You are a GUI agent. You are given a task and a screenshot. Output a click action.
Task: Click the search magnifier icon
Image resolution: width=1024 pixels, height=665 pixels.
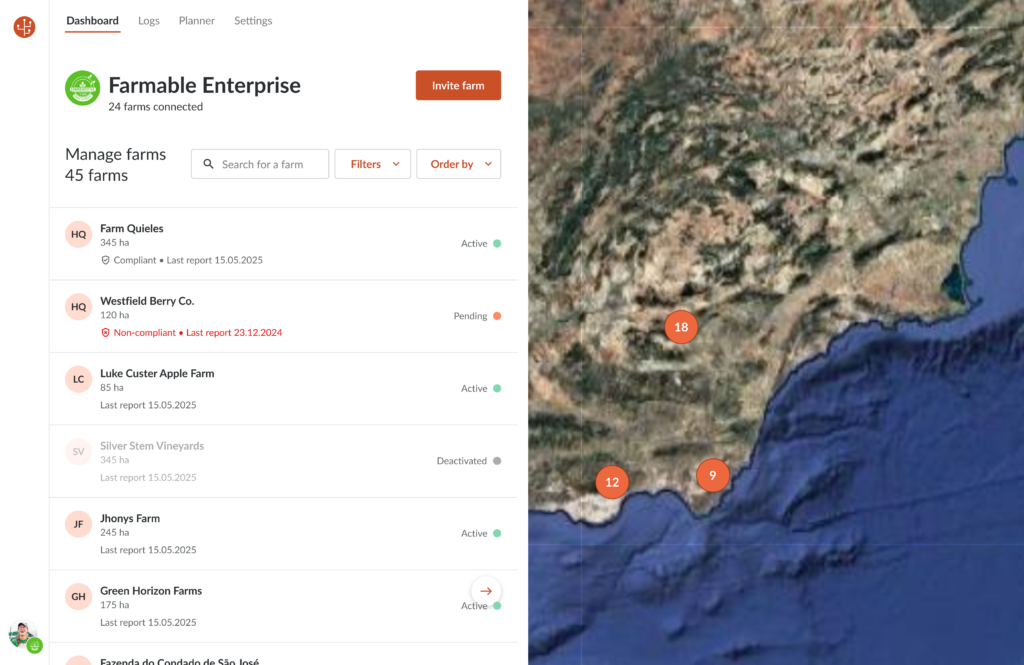(208, 164)
